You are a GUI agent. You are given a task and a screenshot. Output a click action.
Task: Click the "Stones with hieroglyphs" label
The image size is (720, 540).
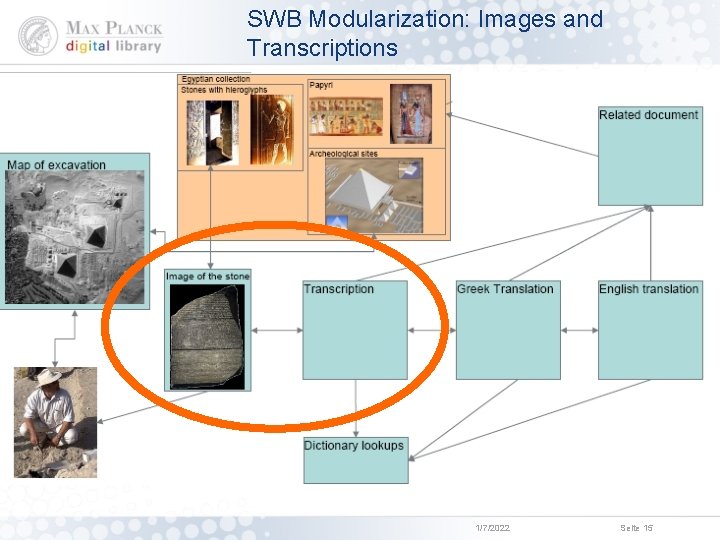[x=224, y=90]
